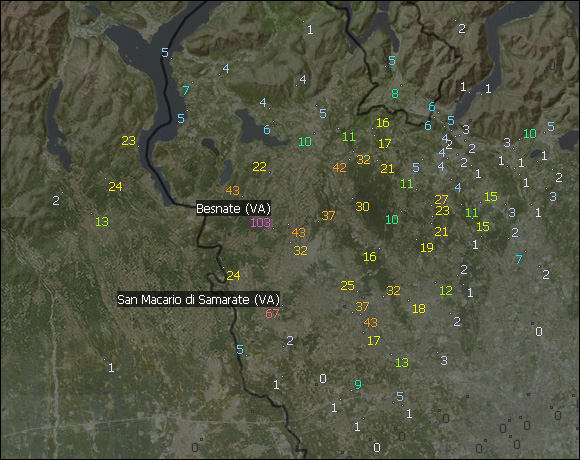This screenshot has width=580, height=460.
Task: Click the orange 42 station value
Action: click(x=340, y=168)
